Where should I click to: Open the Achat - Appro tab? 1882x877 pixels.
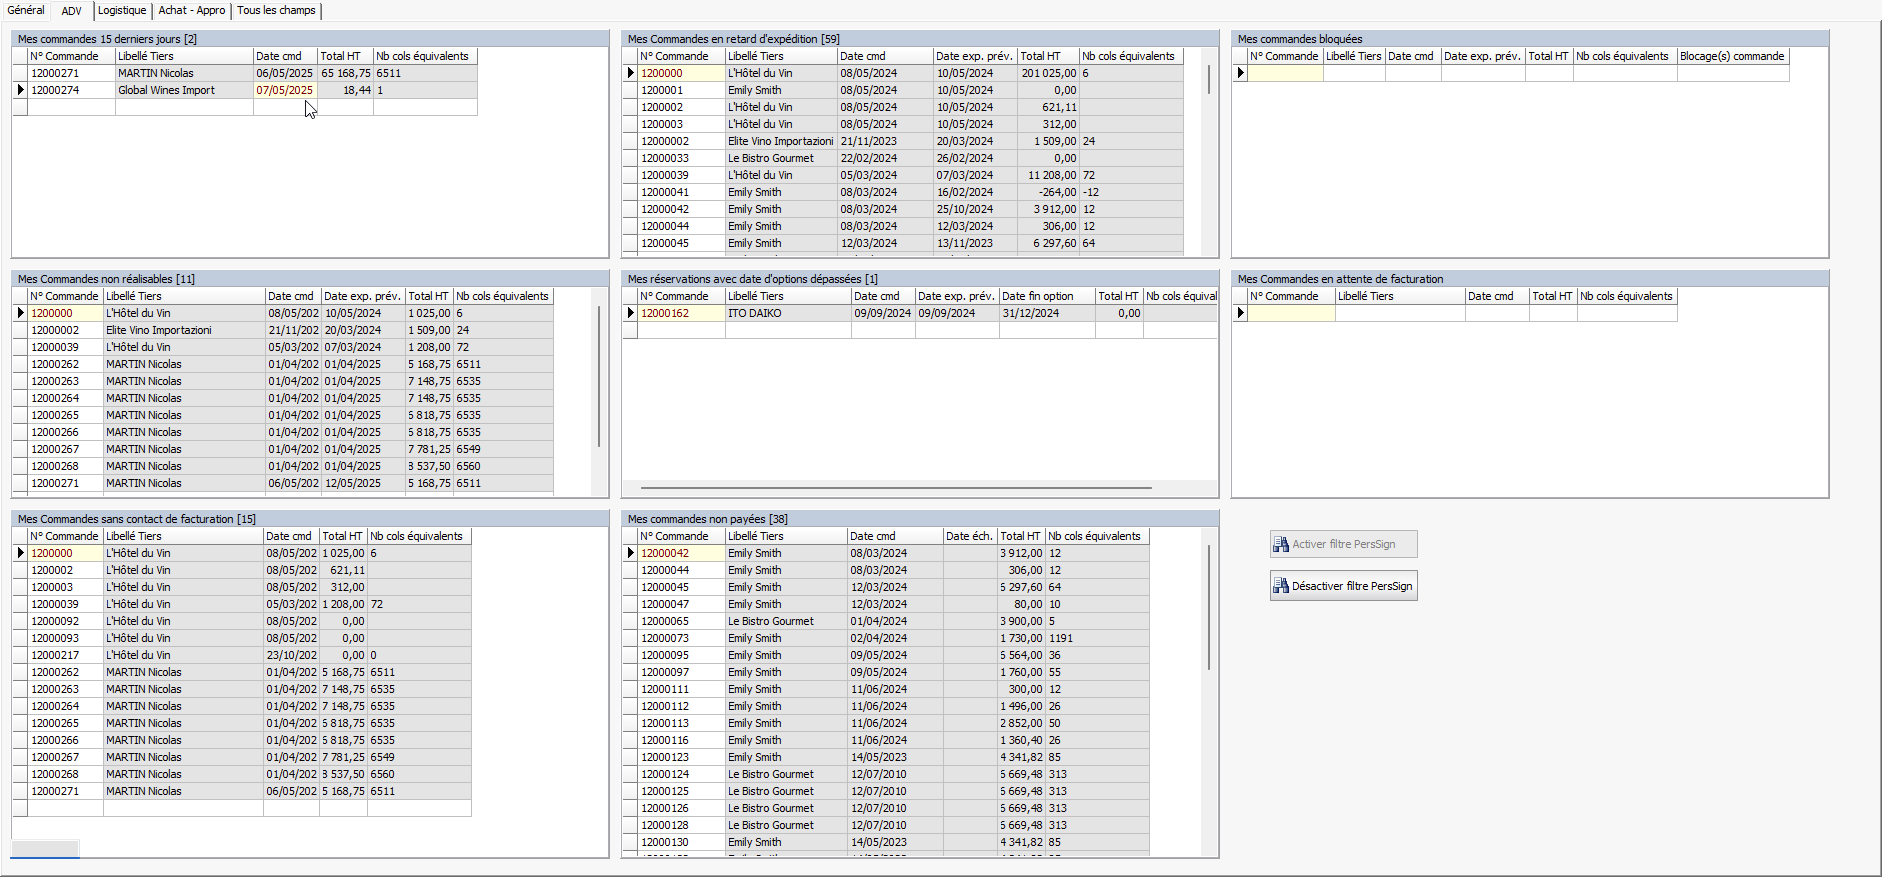(x=191, y=10)
